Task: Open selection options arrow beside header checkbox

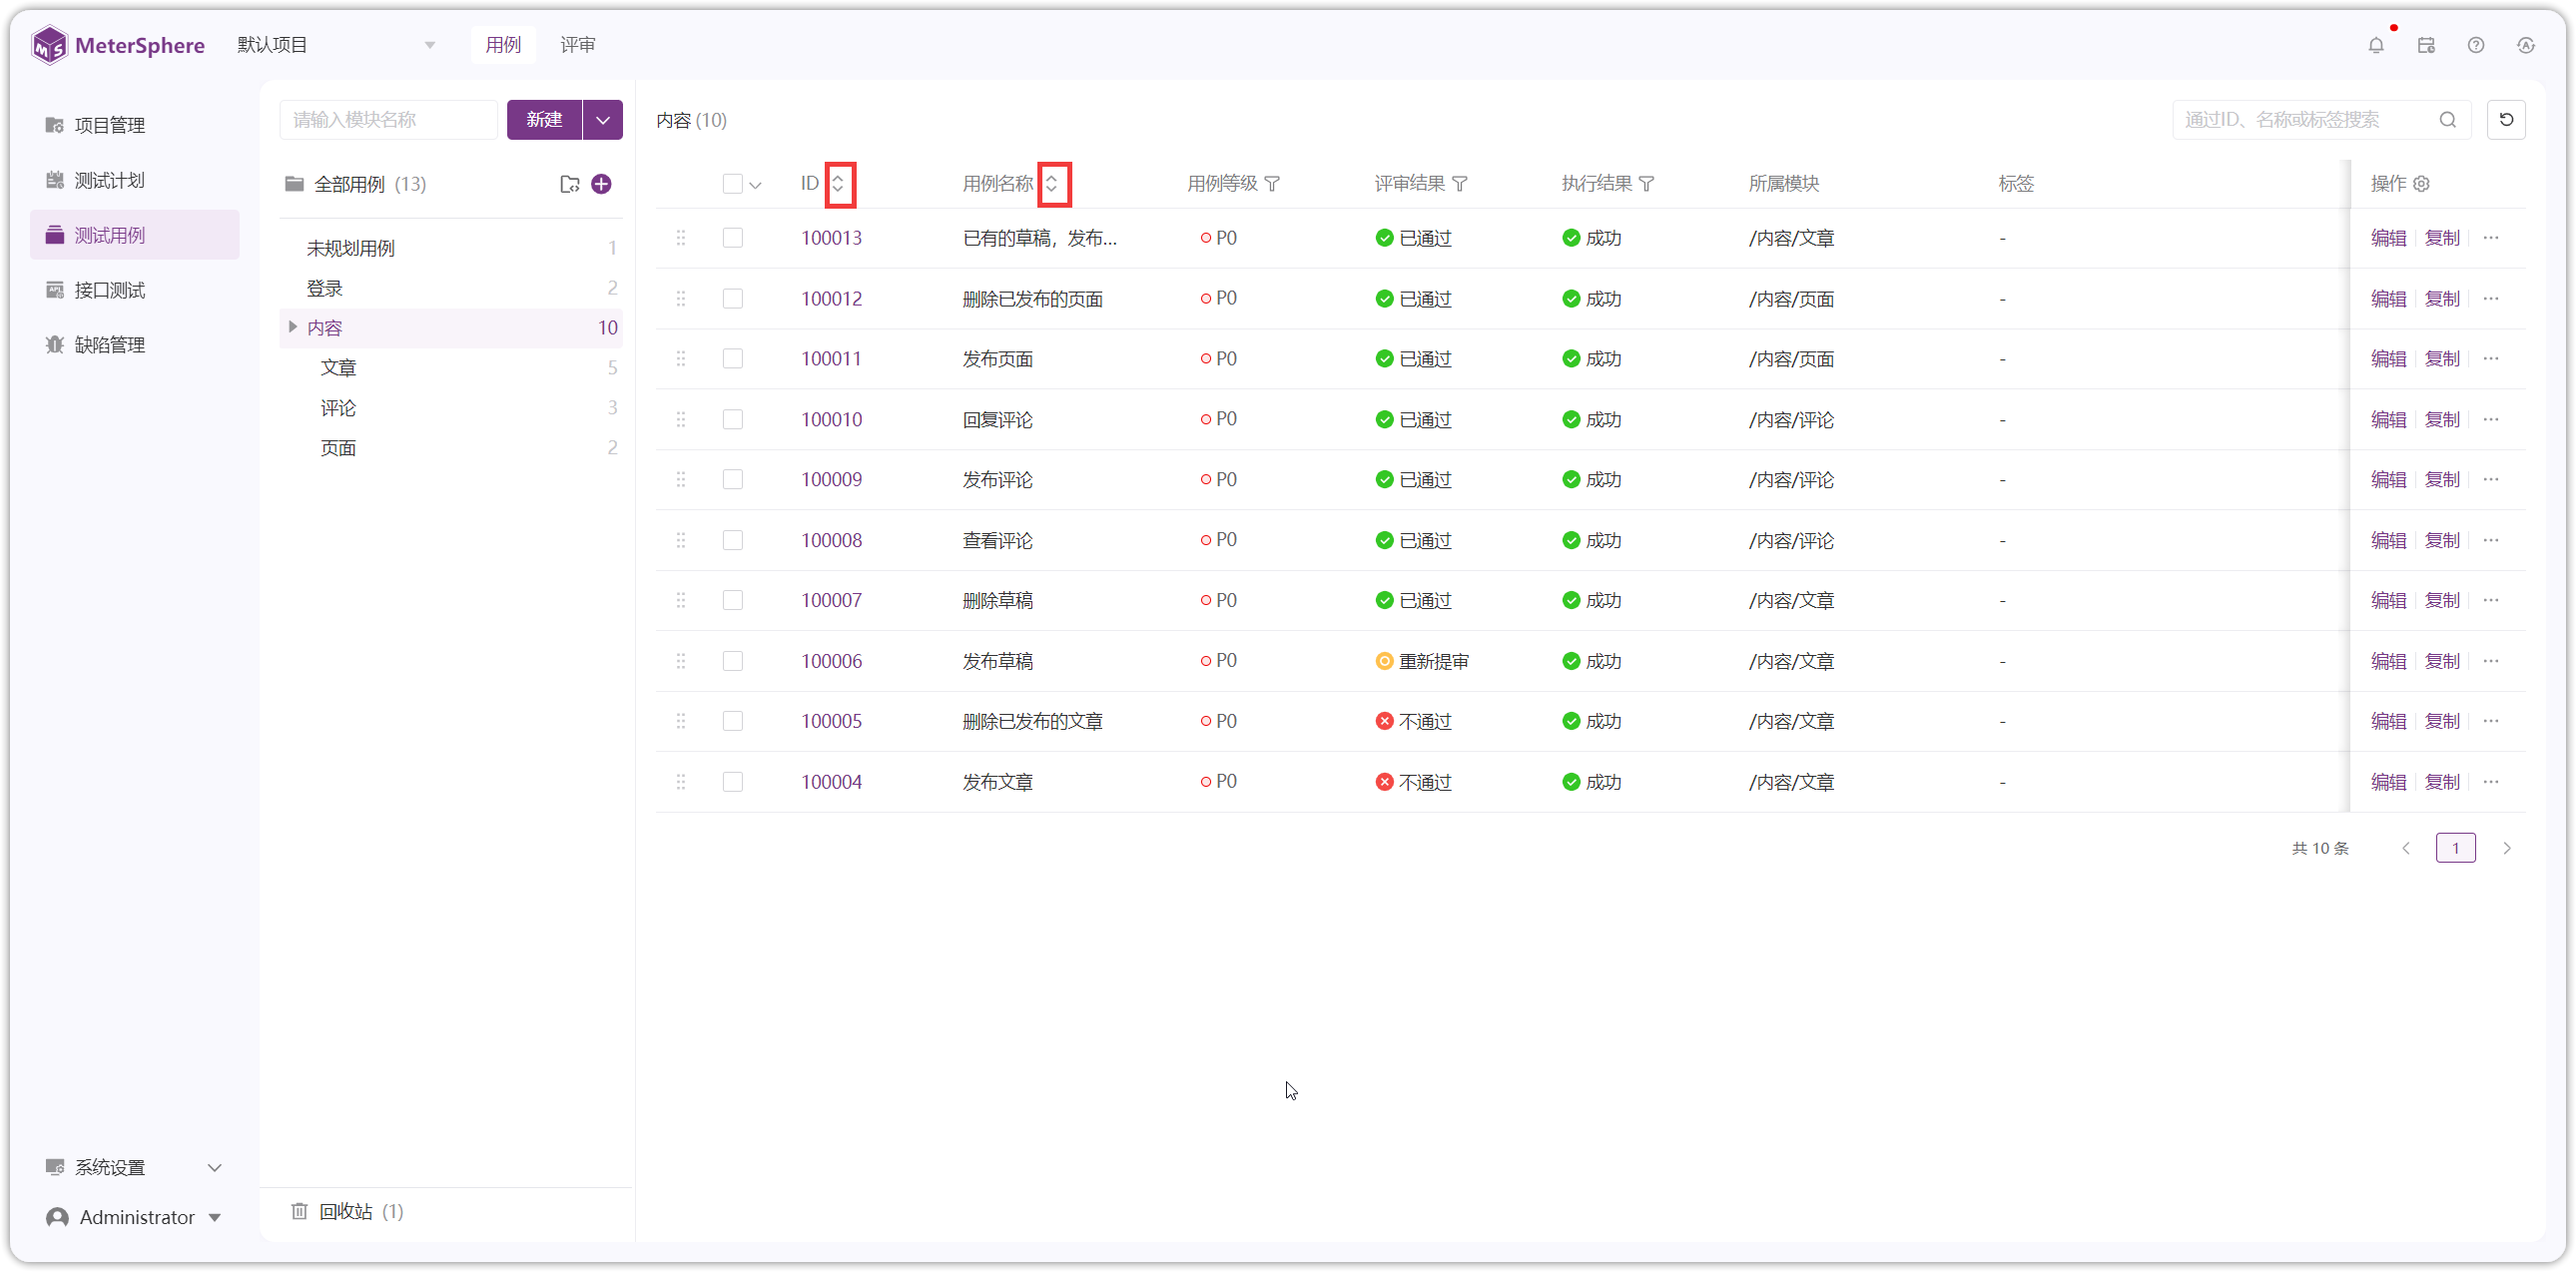Action: pos(756,185)
